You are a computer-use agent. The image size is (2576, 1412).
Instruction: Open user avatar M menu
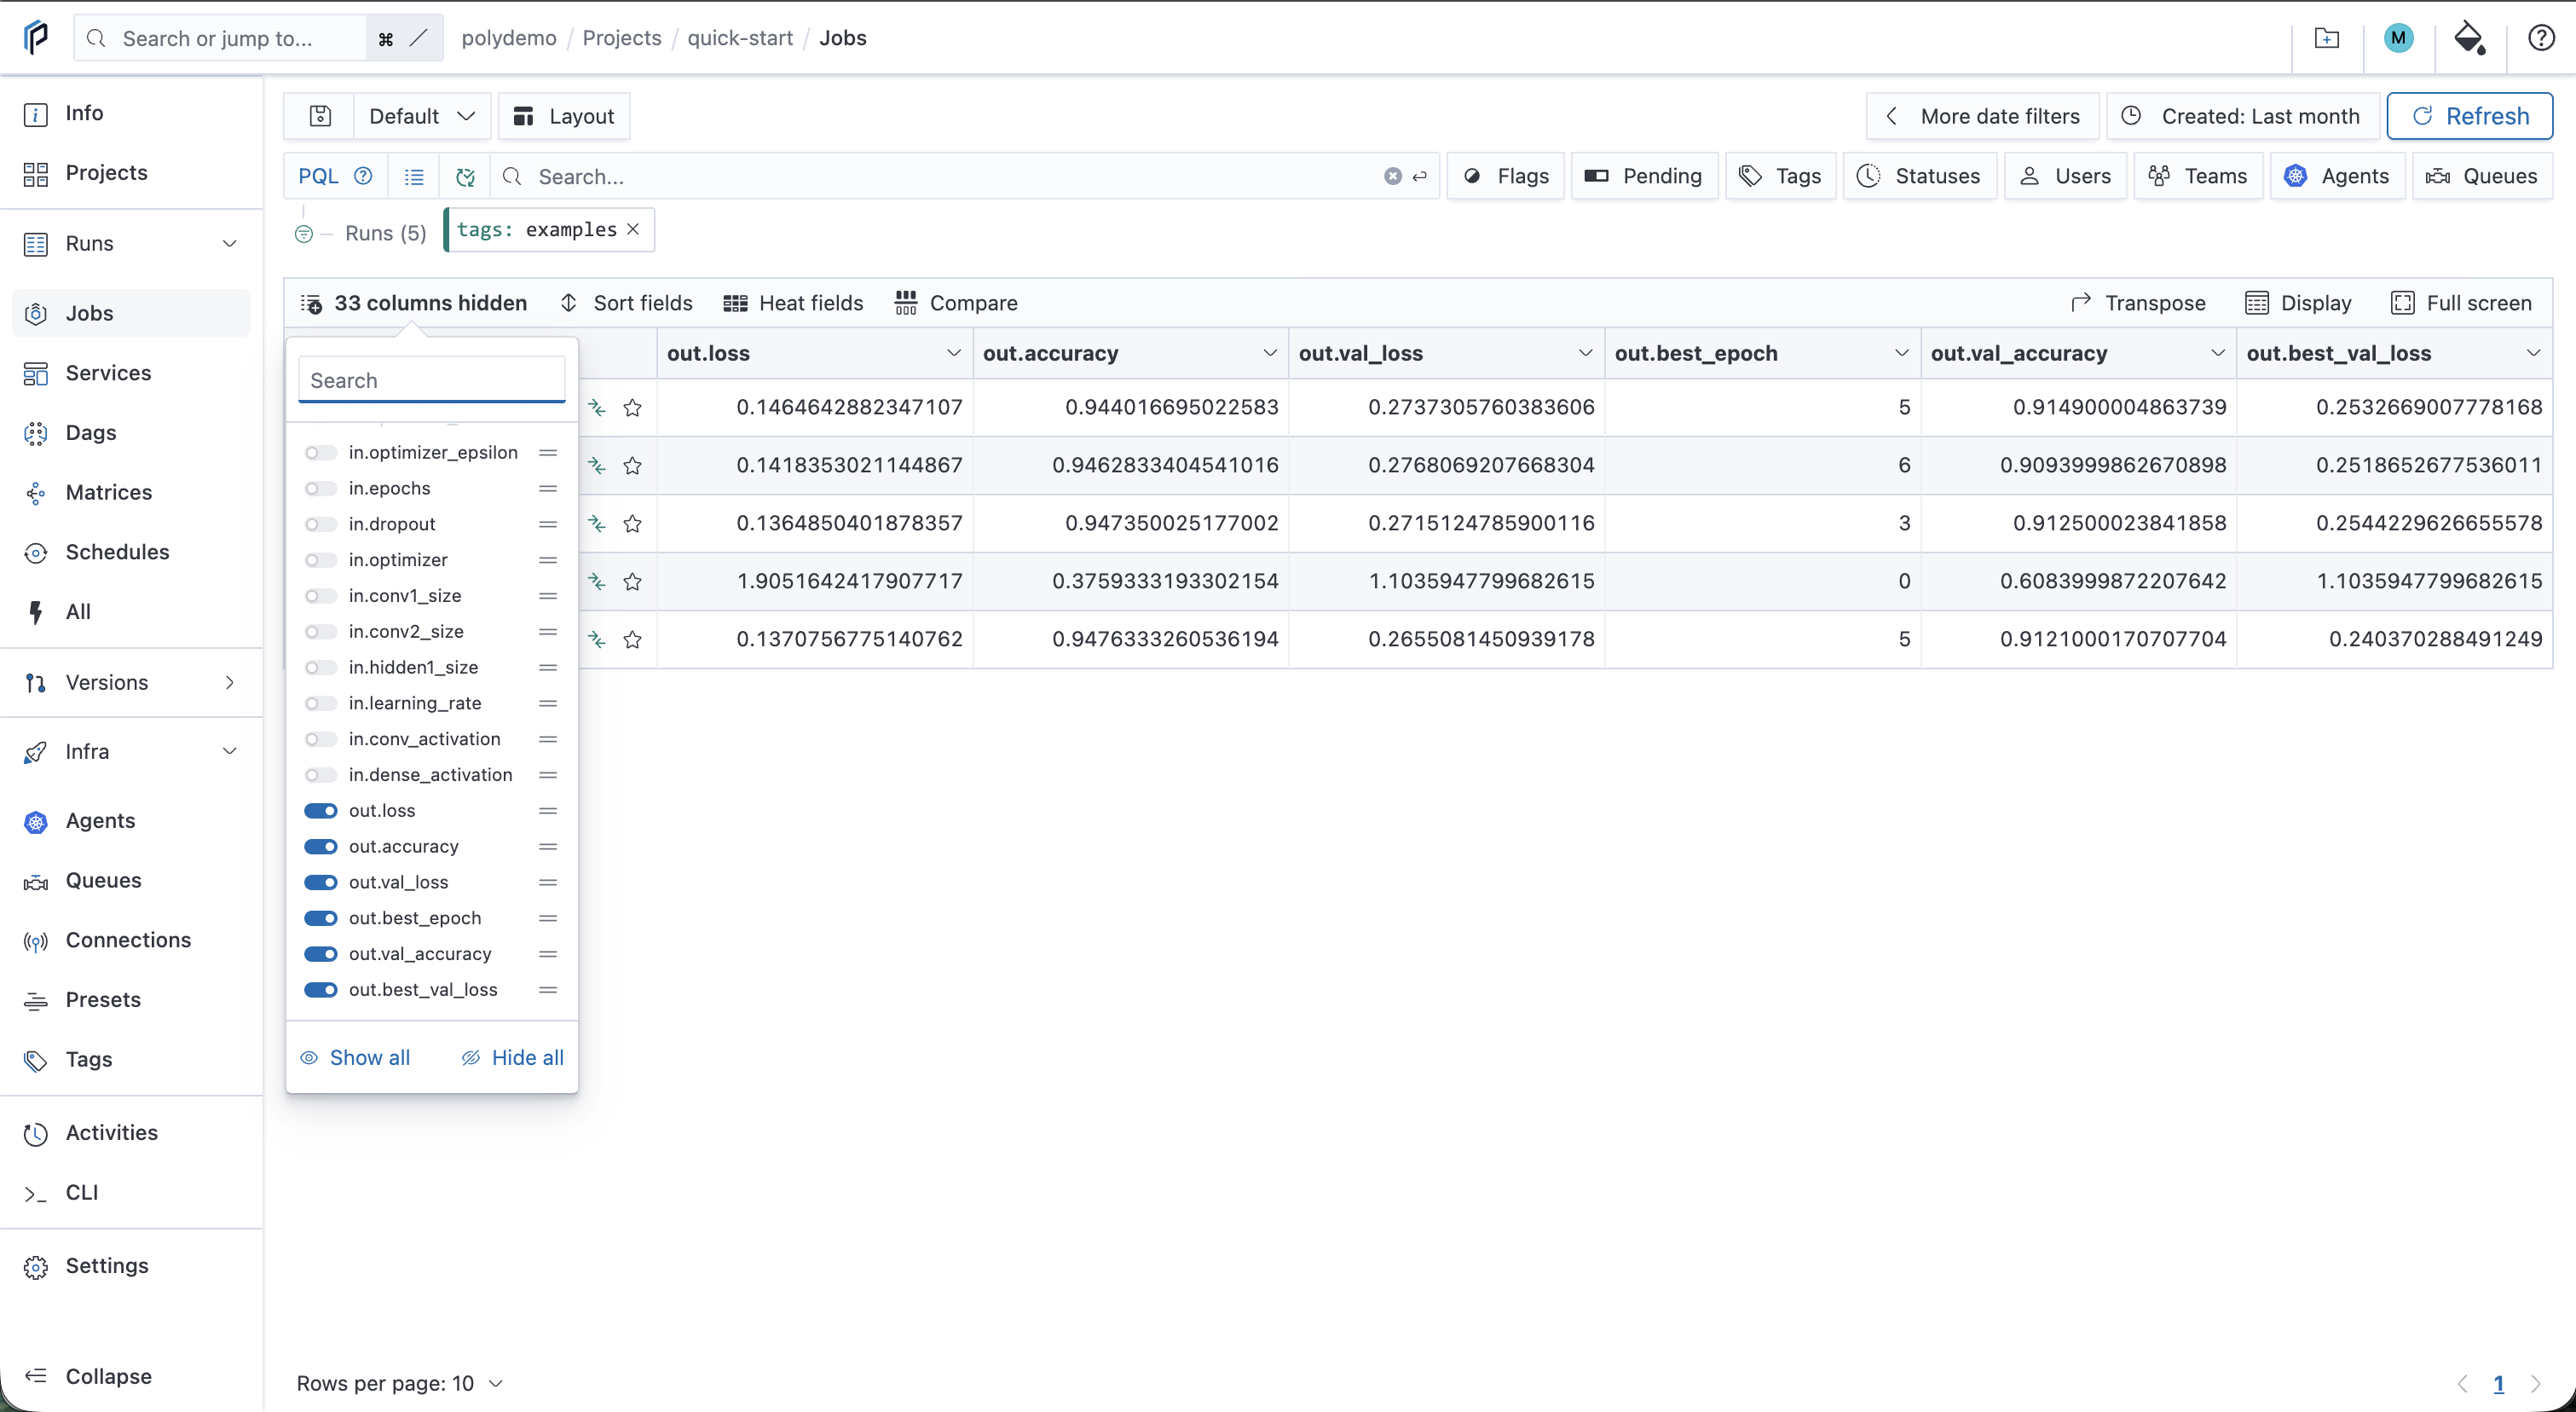pos(2398,38)
